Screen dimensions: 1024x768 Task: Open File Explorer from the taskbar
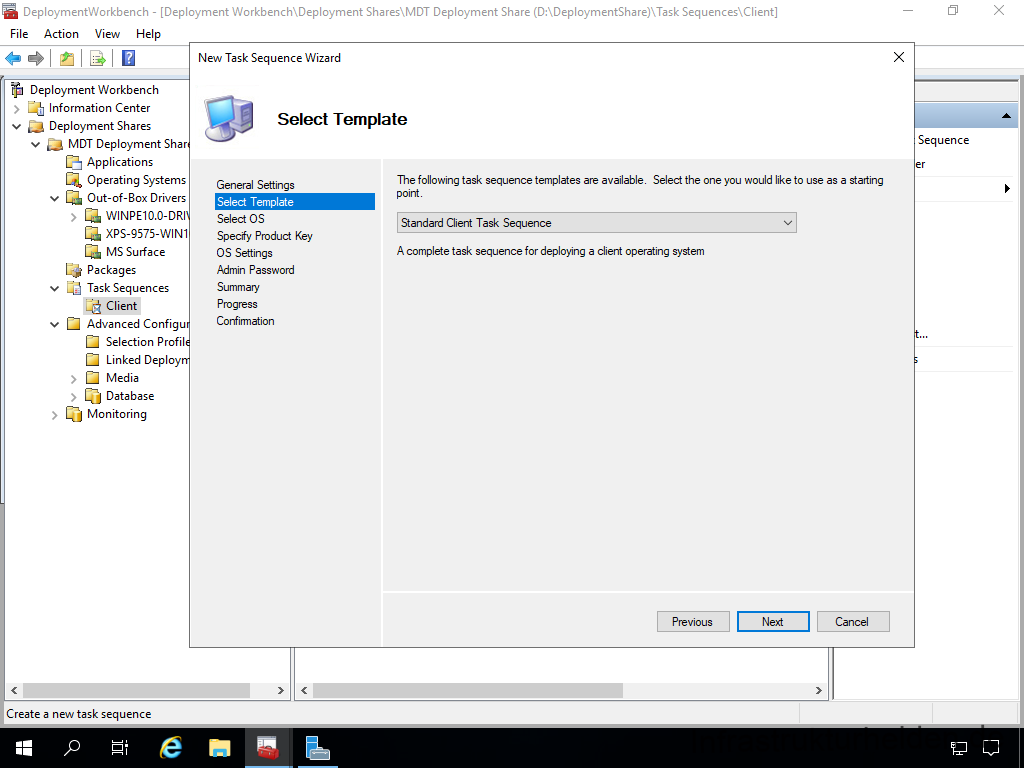[219, 748]
